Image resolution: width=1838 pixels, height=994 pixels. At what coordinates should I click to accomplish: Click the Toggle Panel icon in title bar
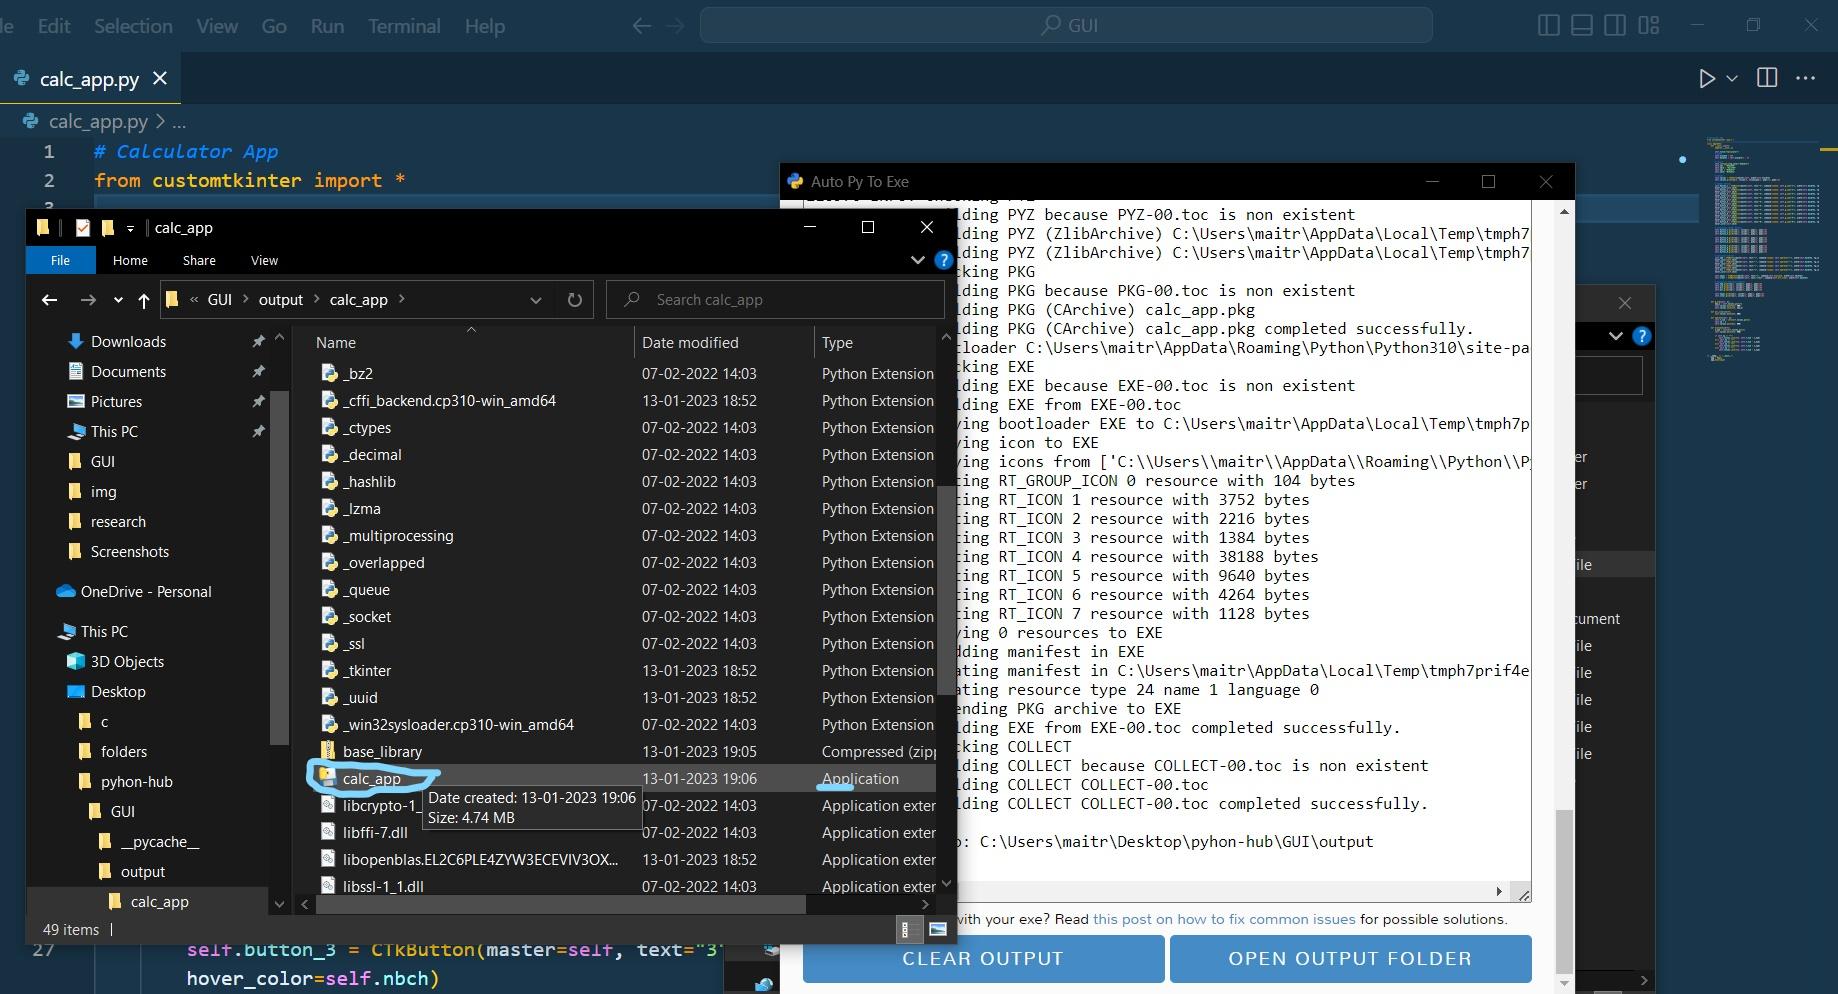click(1580, 25)
